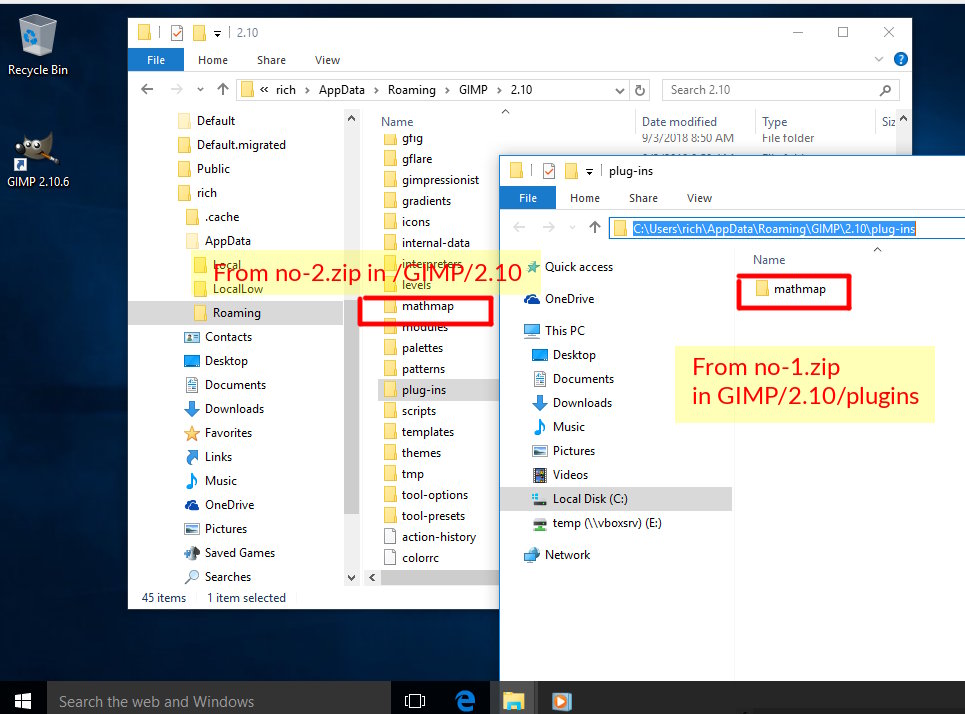Select mathmap folder in plug-ins window
Viewport: 965px width, 714px height.
click(x=799, y=289)
